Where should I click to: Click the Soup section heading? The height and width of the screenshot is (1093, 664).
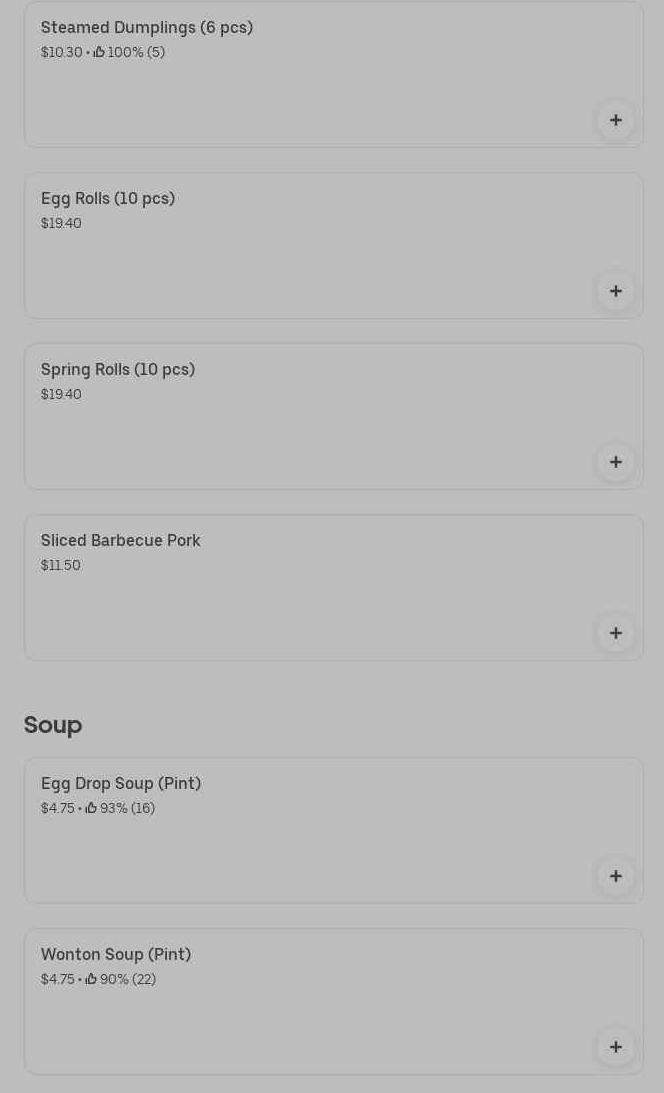pos(53,725)
